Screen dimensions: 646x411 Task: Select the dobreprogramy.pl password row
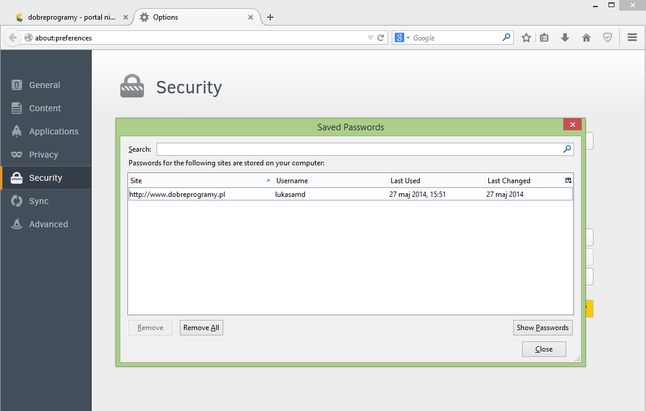[x=350, y=194]
